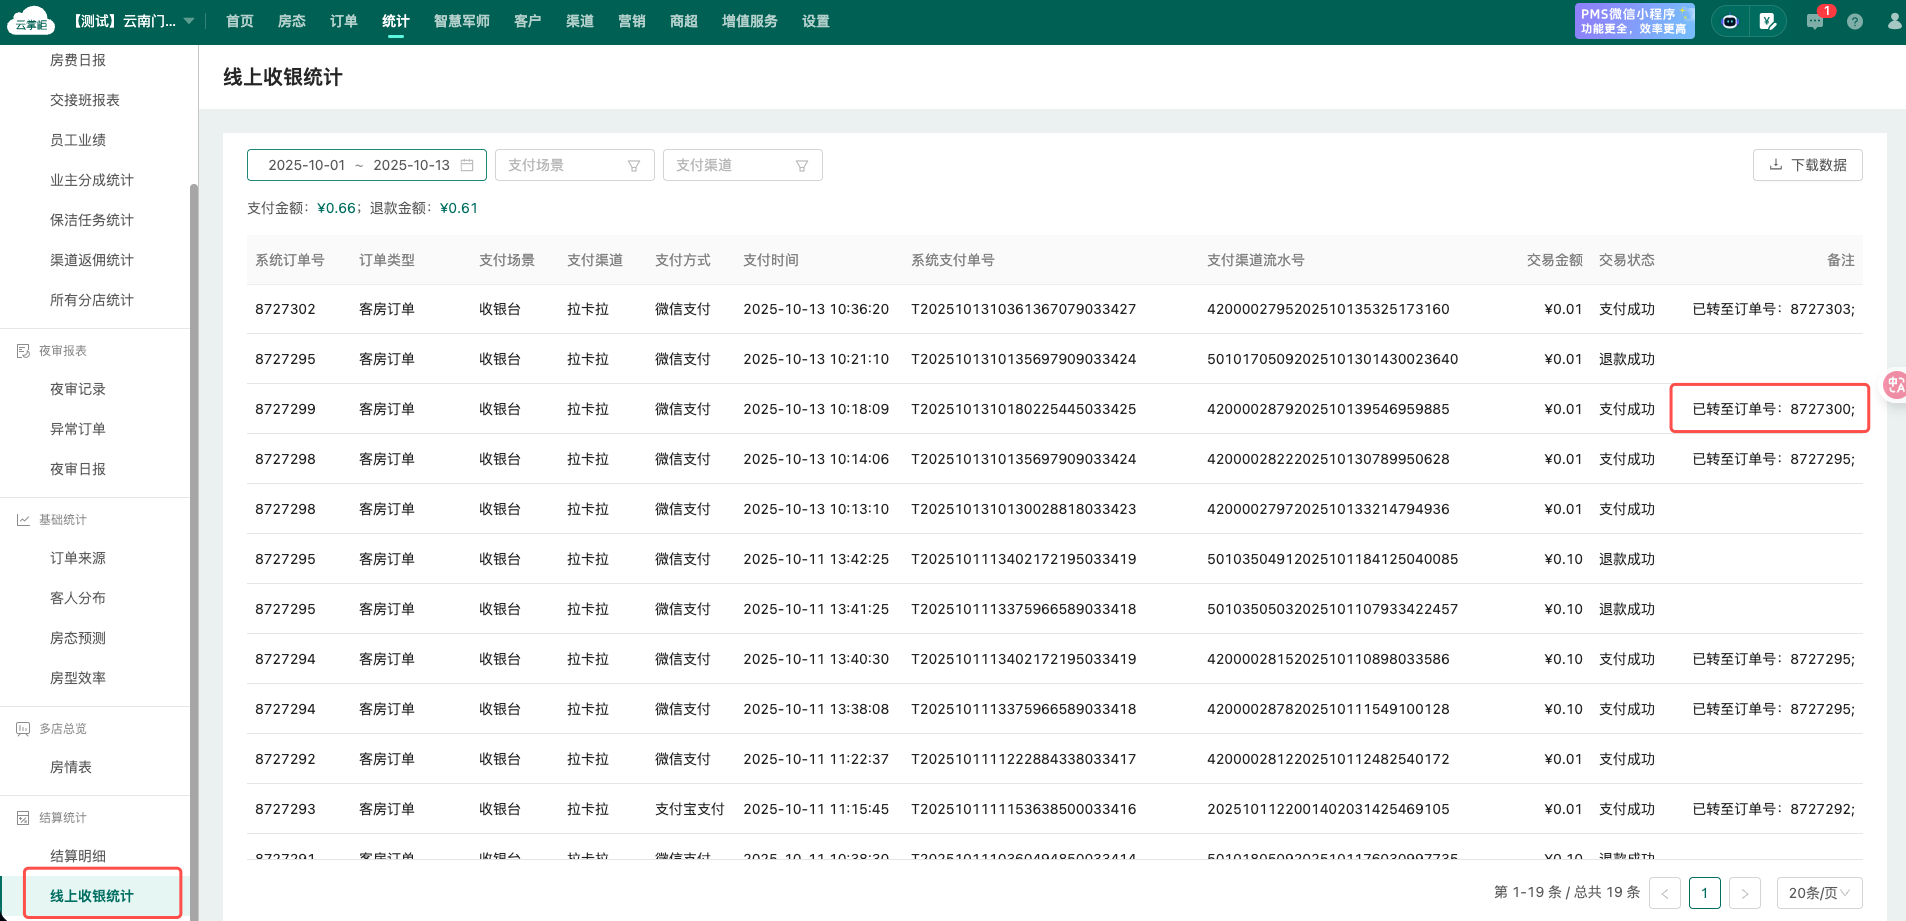Screen dimensions: 1906x921
Task: Open 房型效率 in the sidebar
Action: (78, 678)
